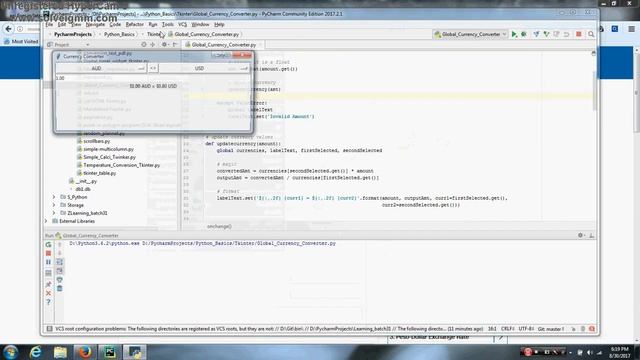Pin the Run tab
The image size is (640, 360).
point(48,284)
